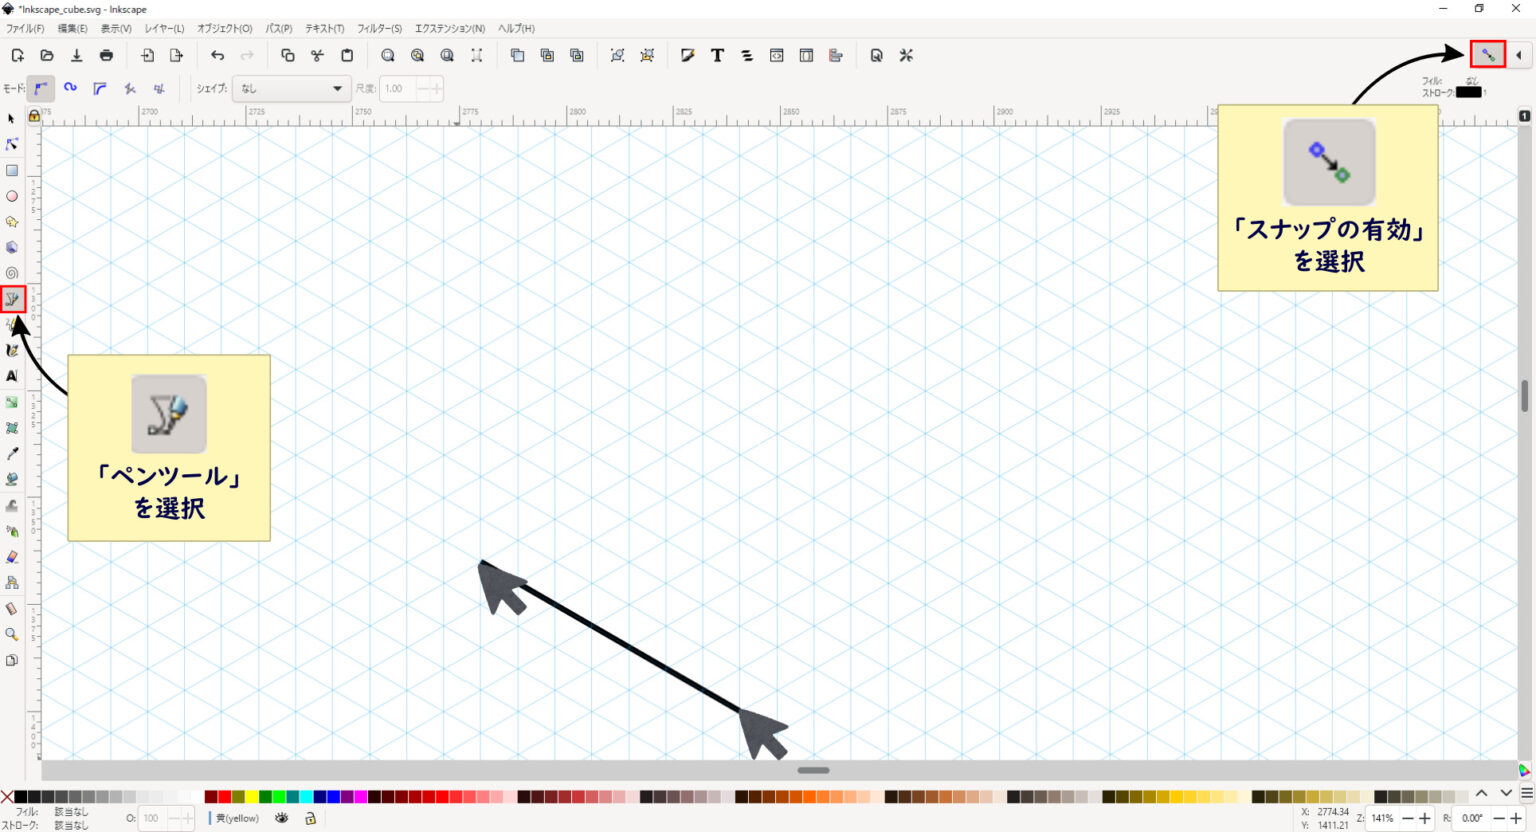Choose the Spiral tool
The width and height of the screenshot is (1536, 832).
[x=11, y=272]
